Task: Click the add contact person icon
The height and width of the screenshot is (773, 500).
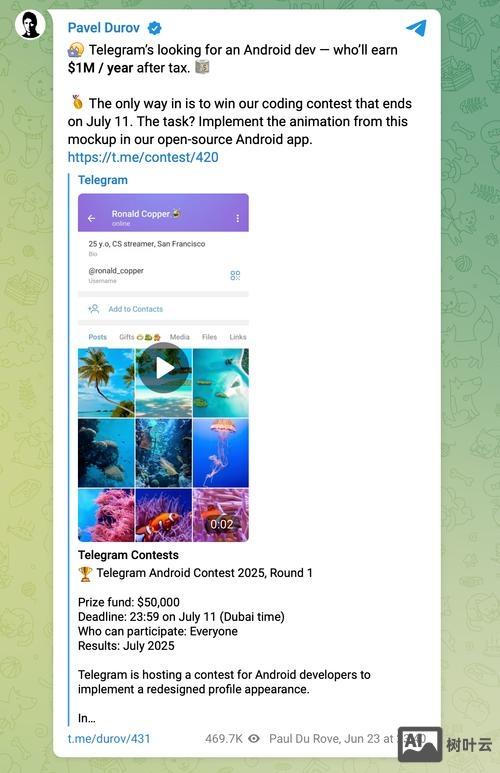Action: 94,309
